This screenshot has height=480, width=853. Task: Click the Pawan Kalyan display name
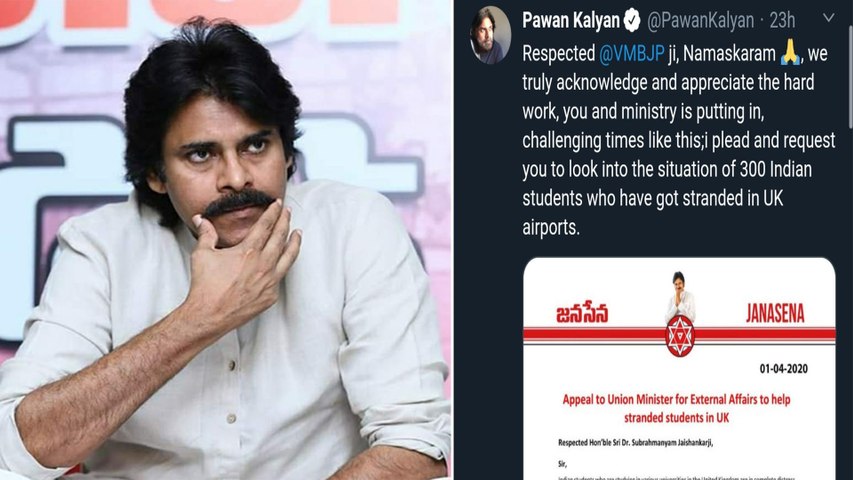(571, 21)
